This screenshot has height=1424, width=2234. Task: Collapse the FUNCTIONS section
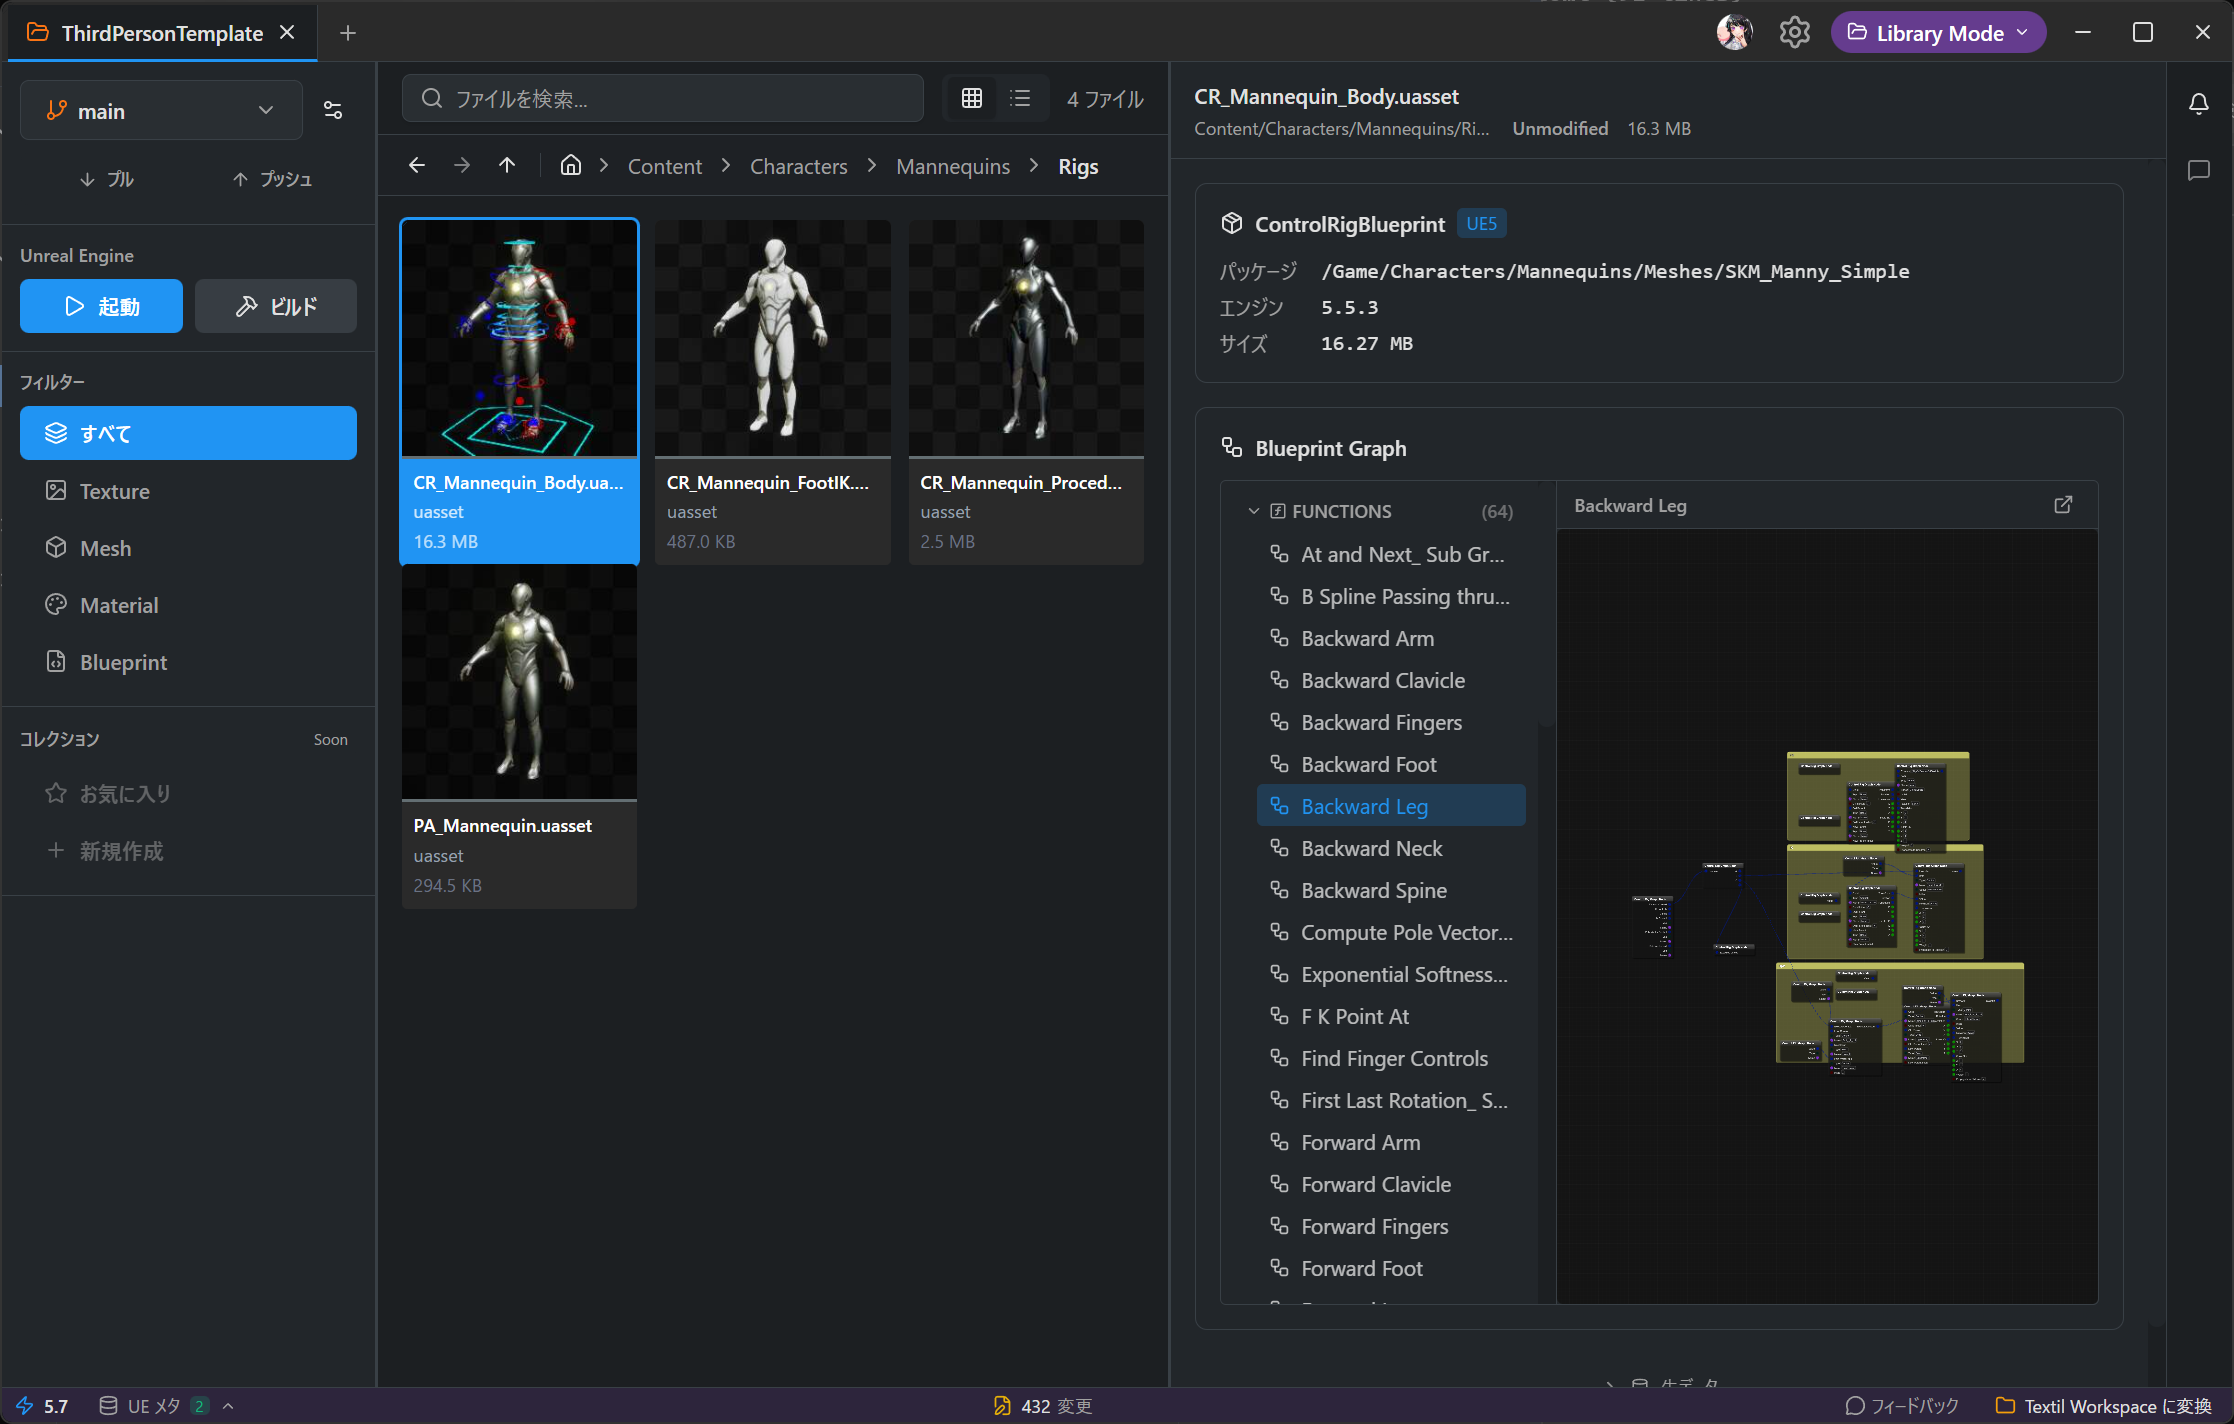(x=1253, y=511)
